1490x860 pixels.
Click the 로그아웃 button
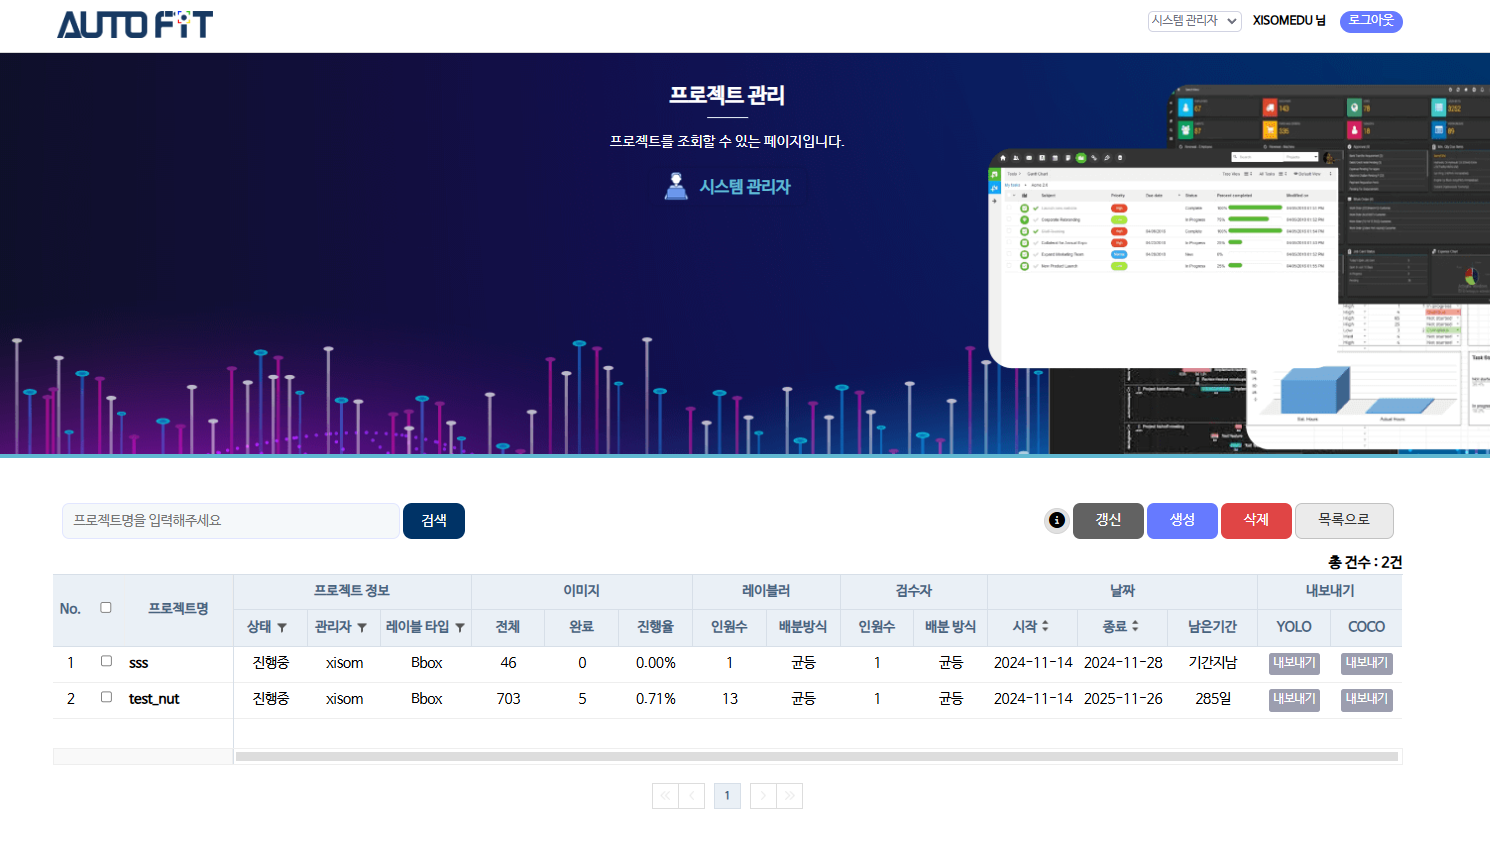point(1371,21)
